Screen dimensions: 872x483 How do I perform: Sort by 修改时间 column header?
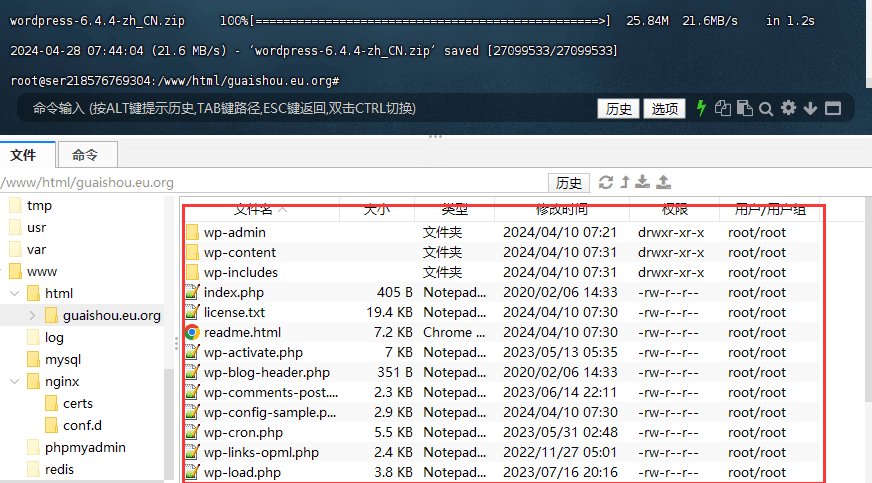coord(562,210)
